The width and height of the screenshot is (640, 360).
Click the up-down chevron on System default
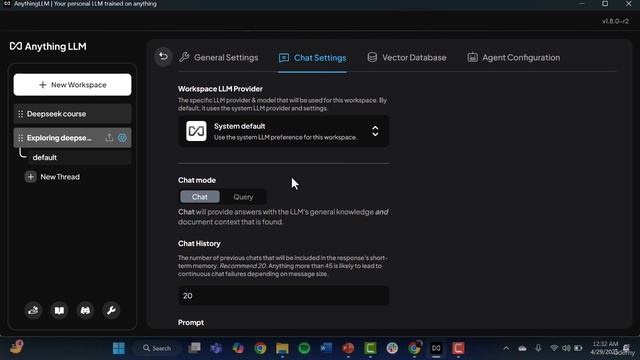pos(375,131)
